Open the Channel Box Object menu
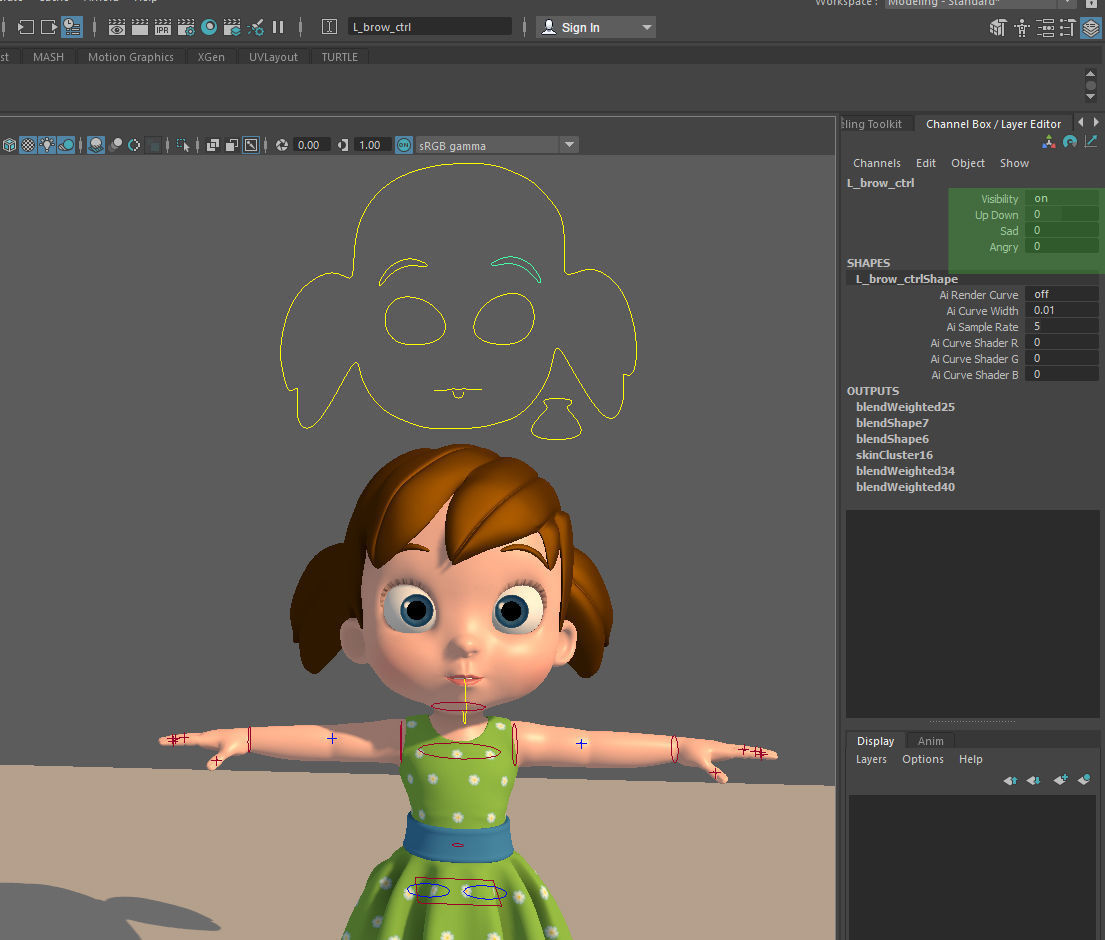Image resolution: width=1105 pixels, height=940 pixels. tap(968, 163)
